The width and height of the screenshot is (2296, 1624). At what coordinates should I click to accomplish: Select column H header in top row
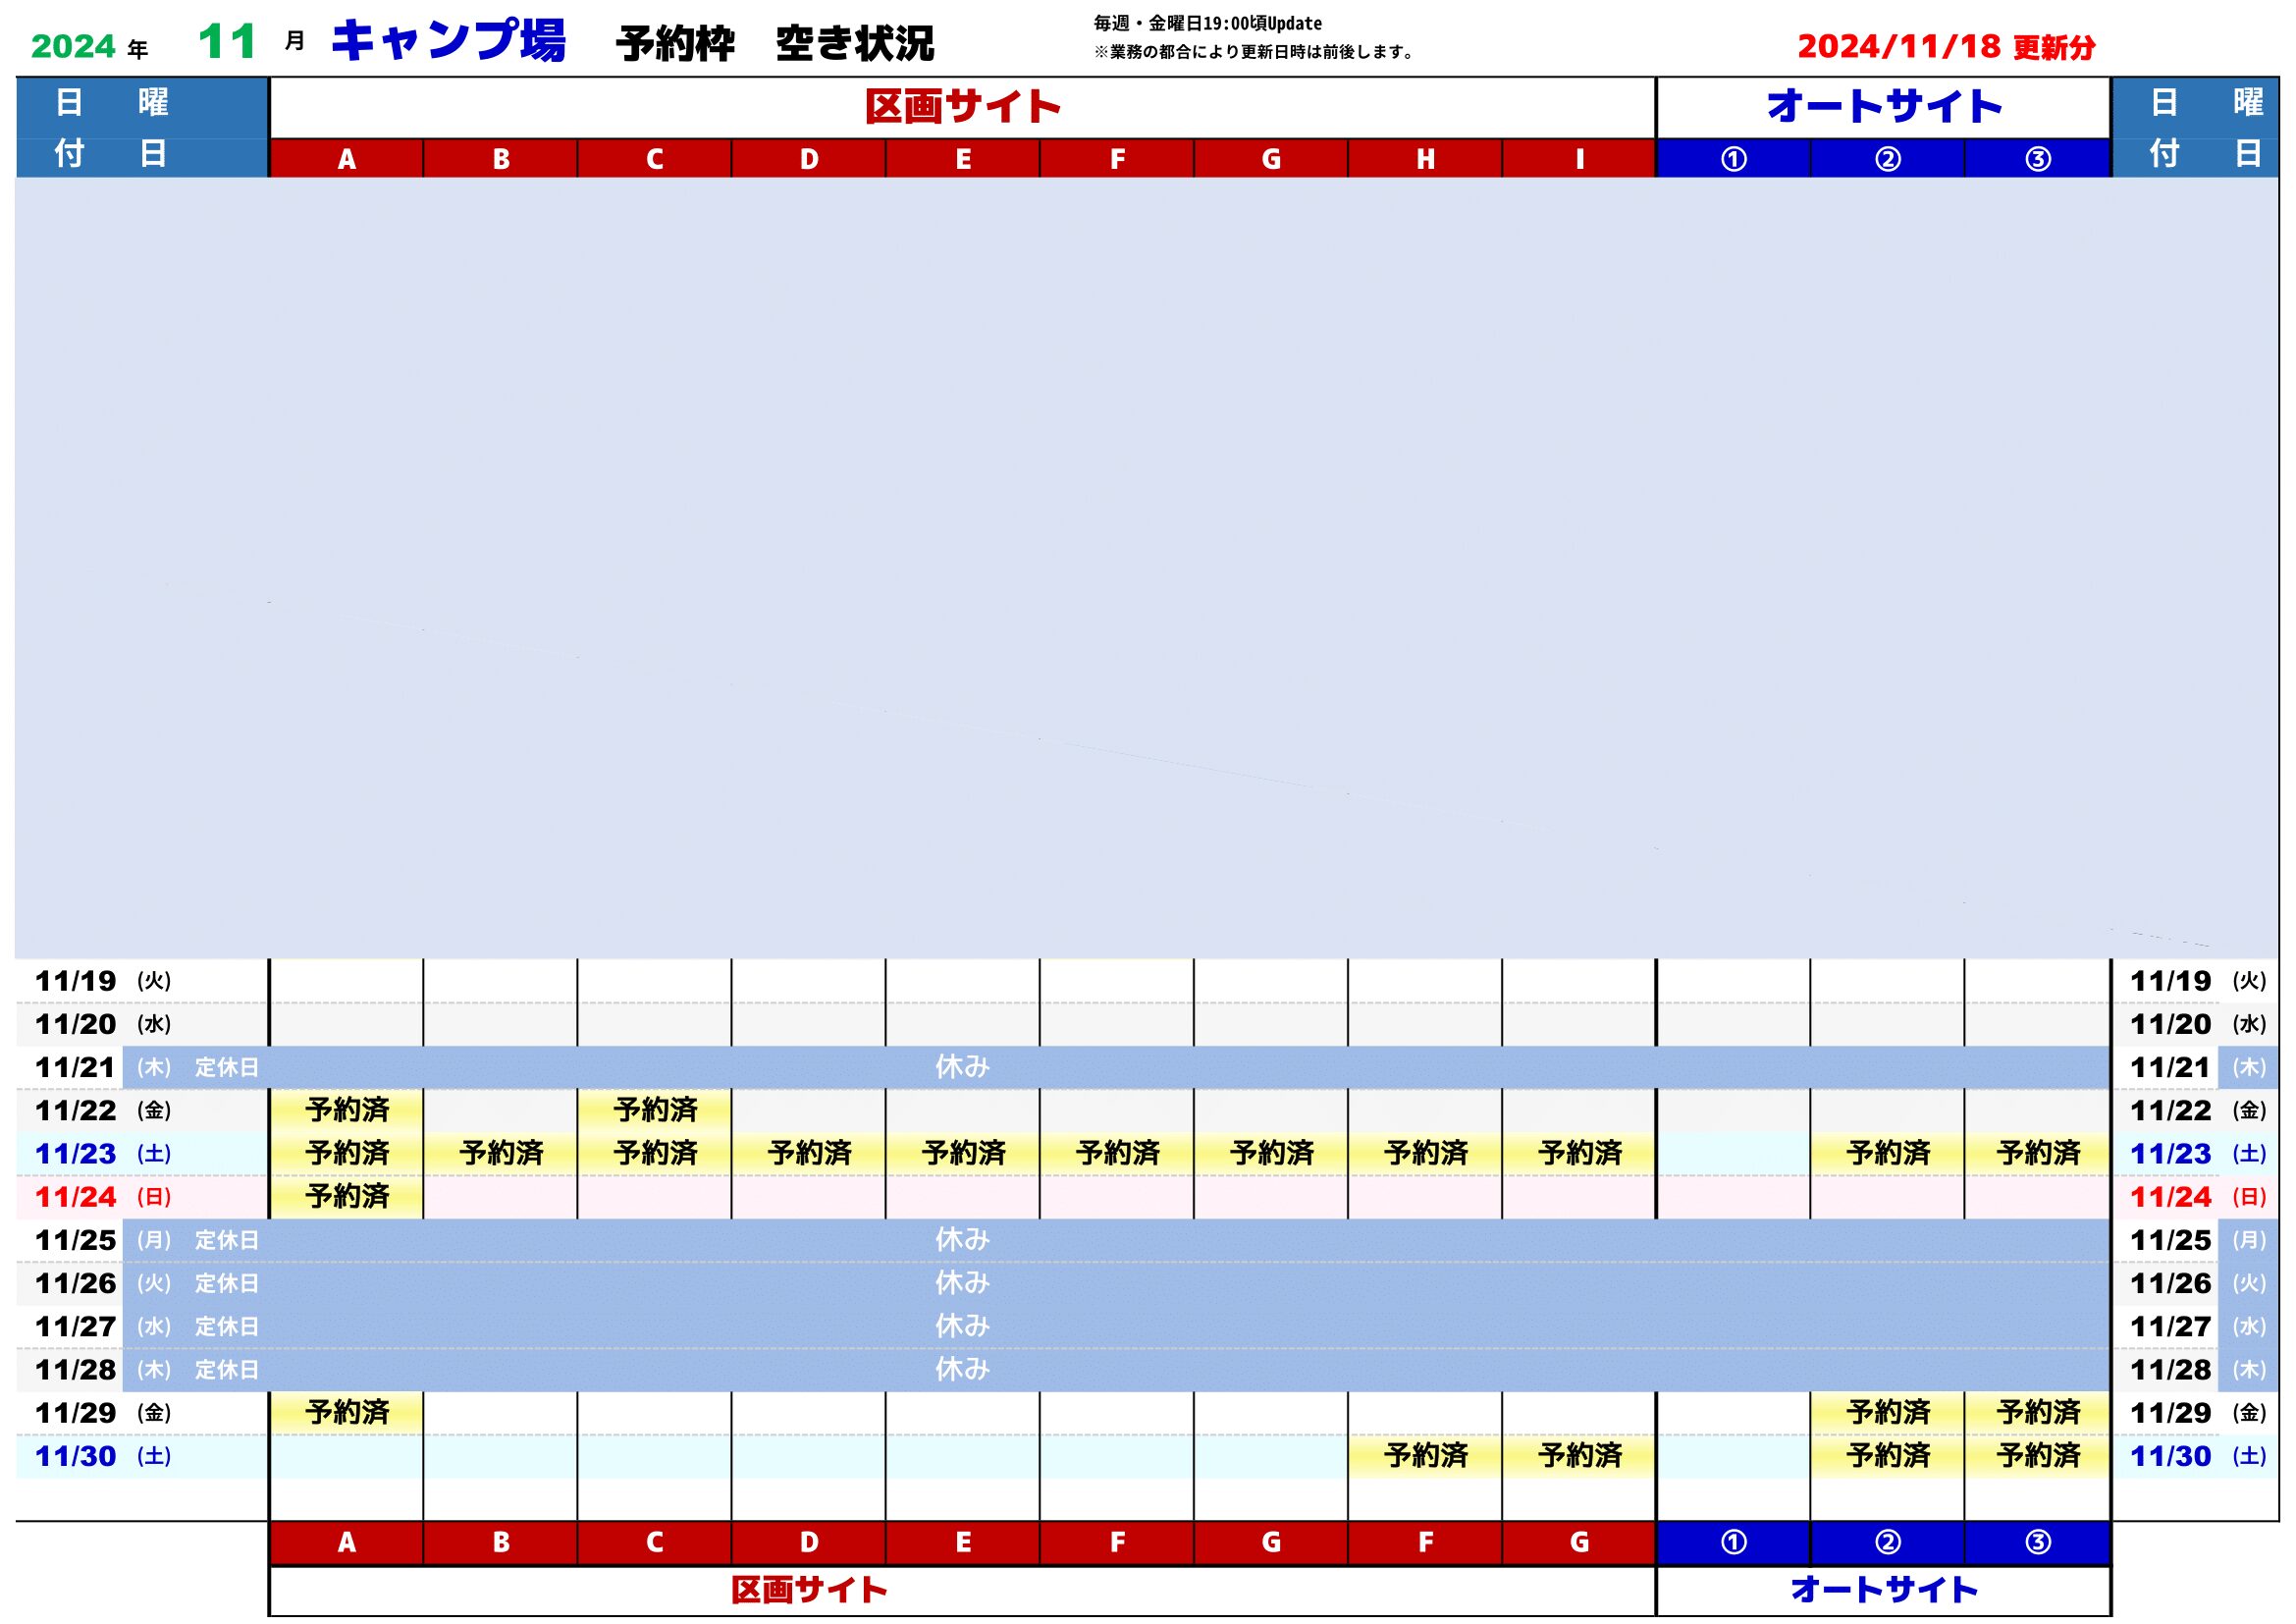tap(1425, 159)
